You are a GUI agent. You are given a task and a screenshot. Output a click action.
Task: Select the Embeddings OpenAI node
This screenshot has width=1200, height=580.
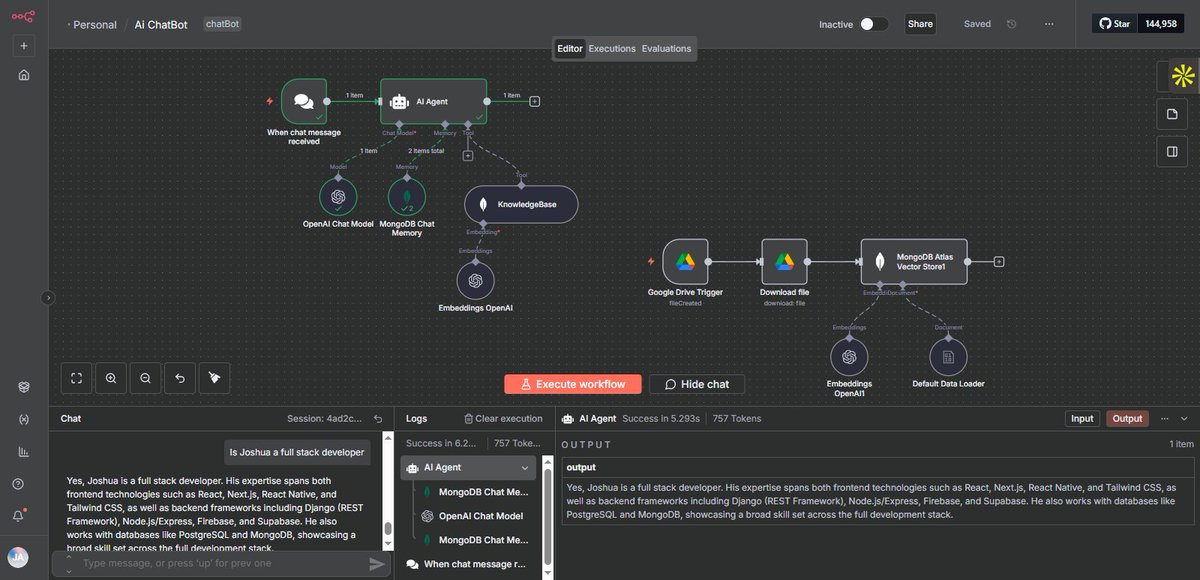click(475, 279)
